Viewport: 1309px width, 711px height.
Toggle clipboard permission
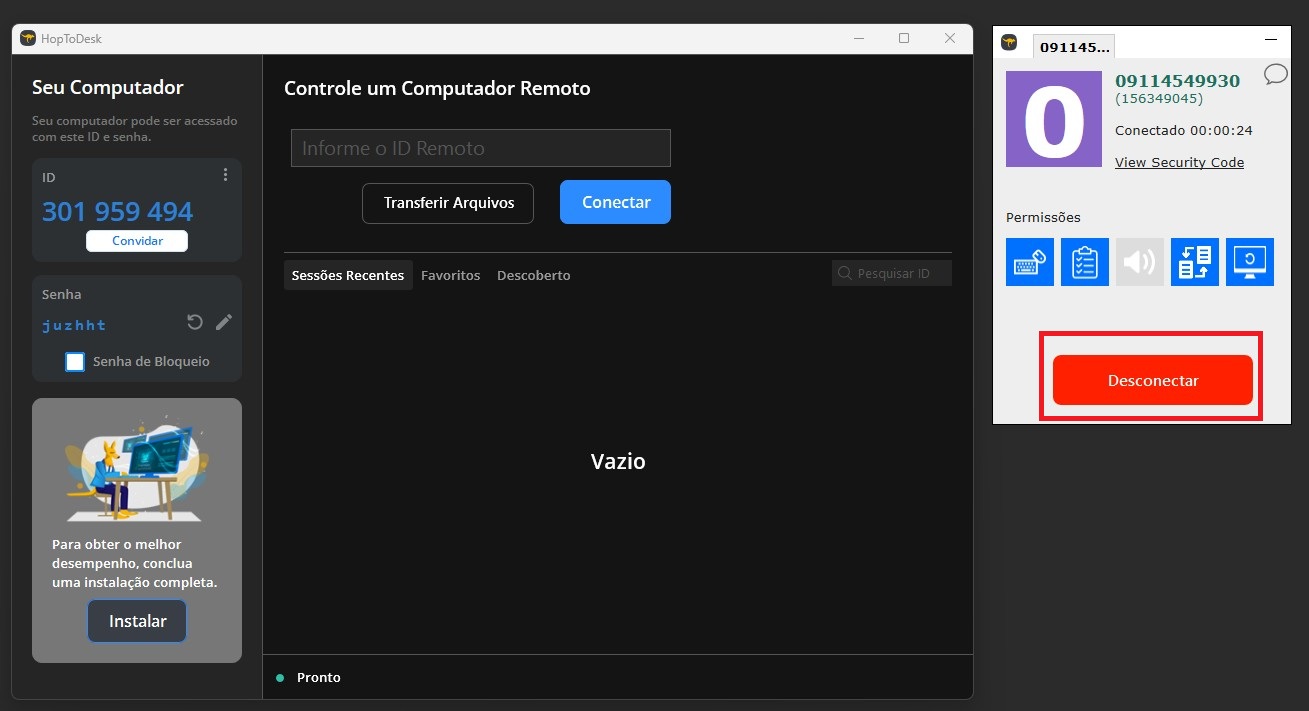tap(1085, 262)
